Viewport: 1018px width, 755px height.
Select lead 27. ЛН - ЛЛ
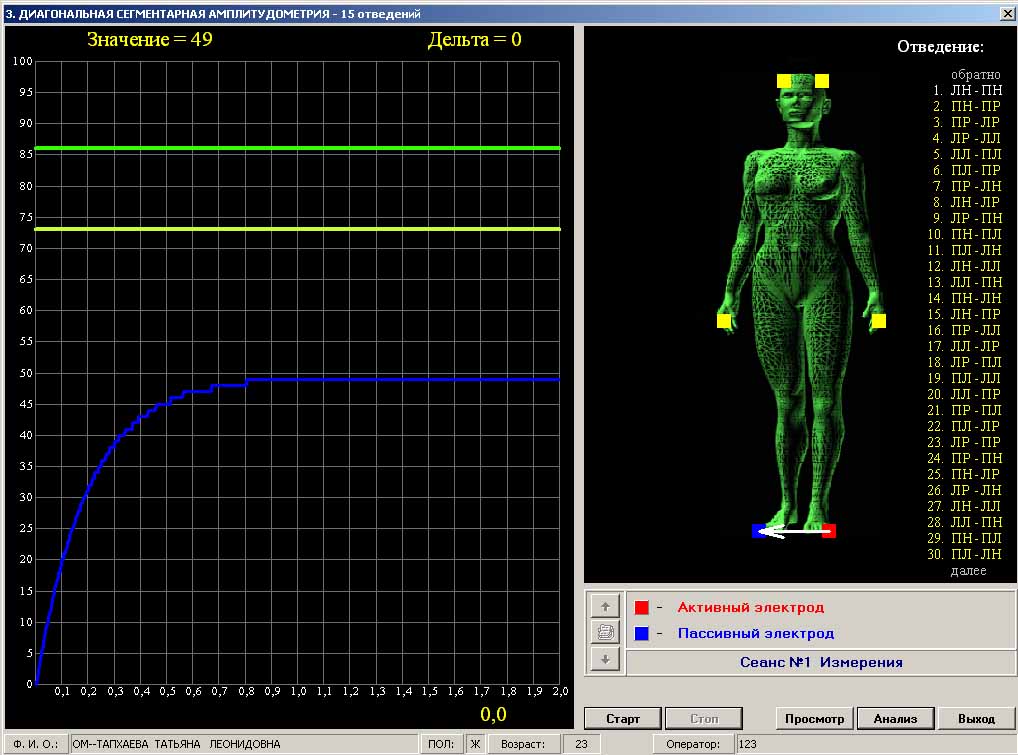click(965, 506)
